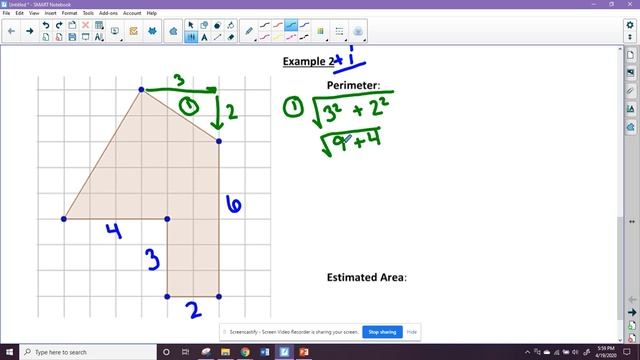Open the Edit menu
The image size is (640, 360).
[x=20, y=13]
